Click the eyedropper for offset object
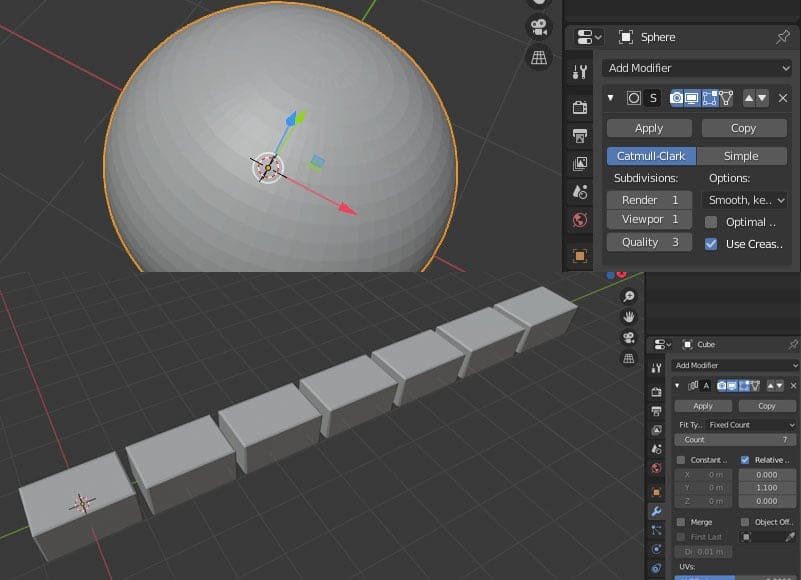 (x=790, y=537)
